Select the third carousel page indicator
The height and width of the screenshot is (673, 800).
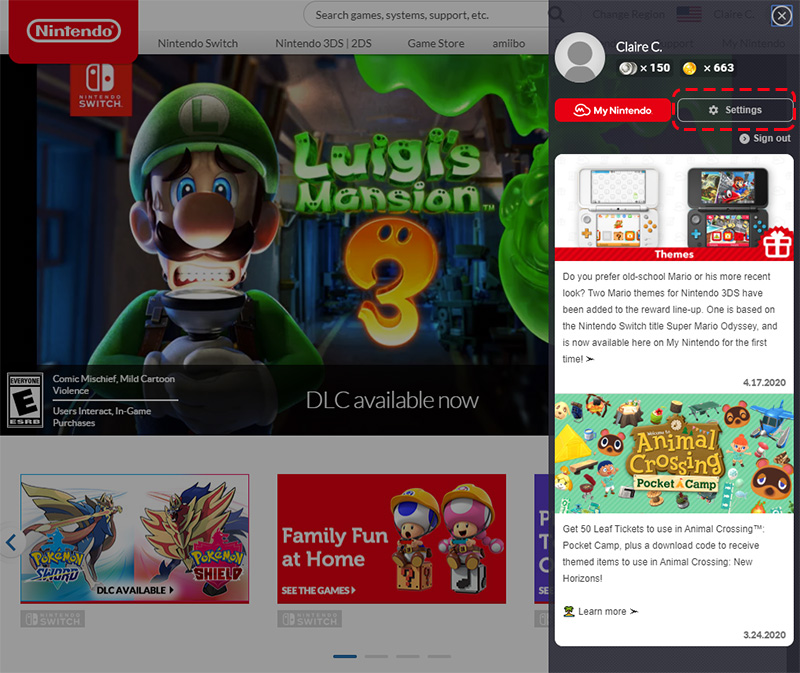(408, 656)
